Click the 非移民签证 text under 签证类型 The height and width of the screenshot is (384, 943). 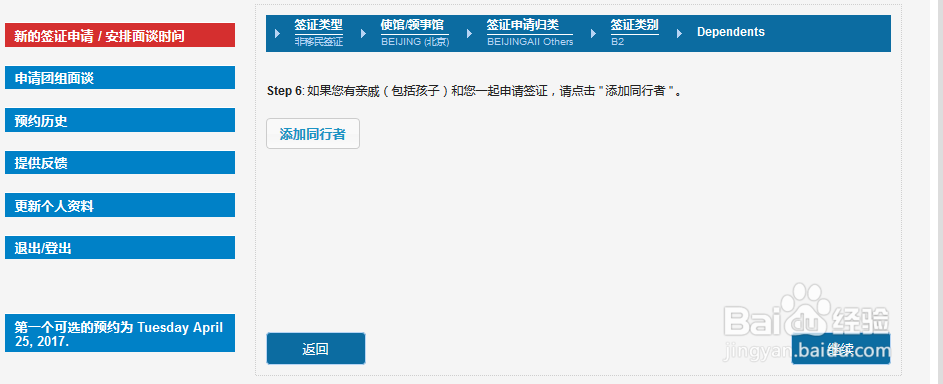319,42
